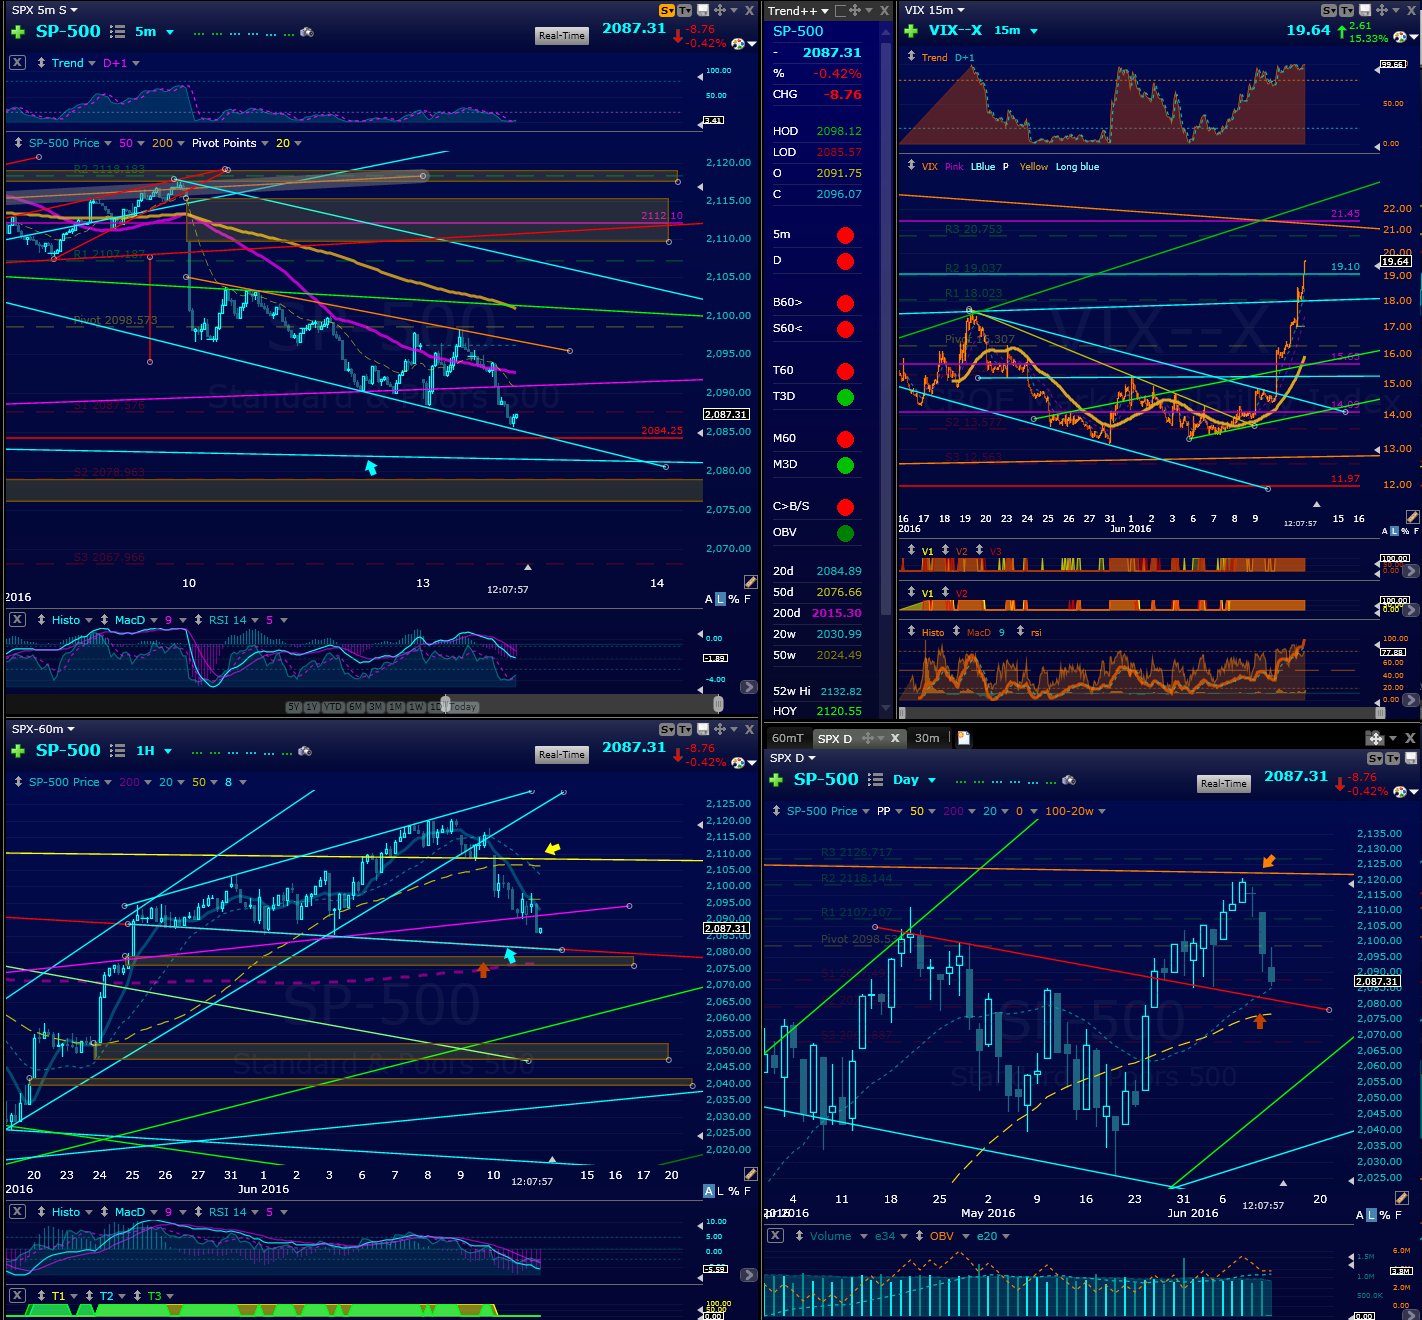
Task: Save the VIX 15m chart with the floppy icon
Action: pos(1365,10)
